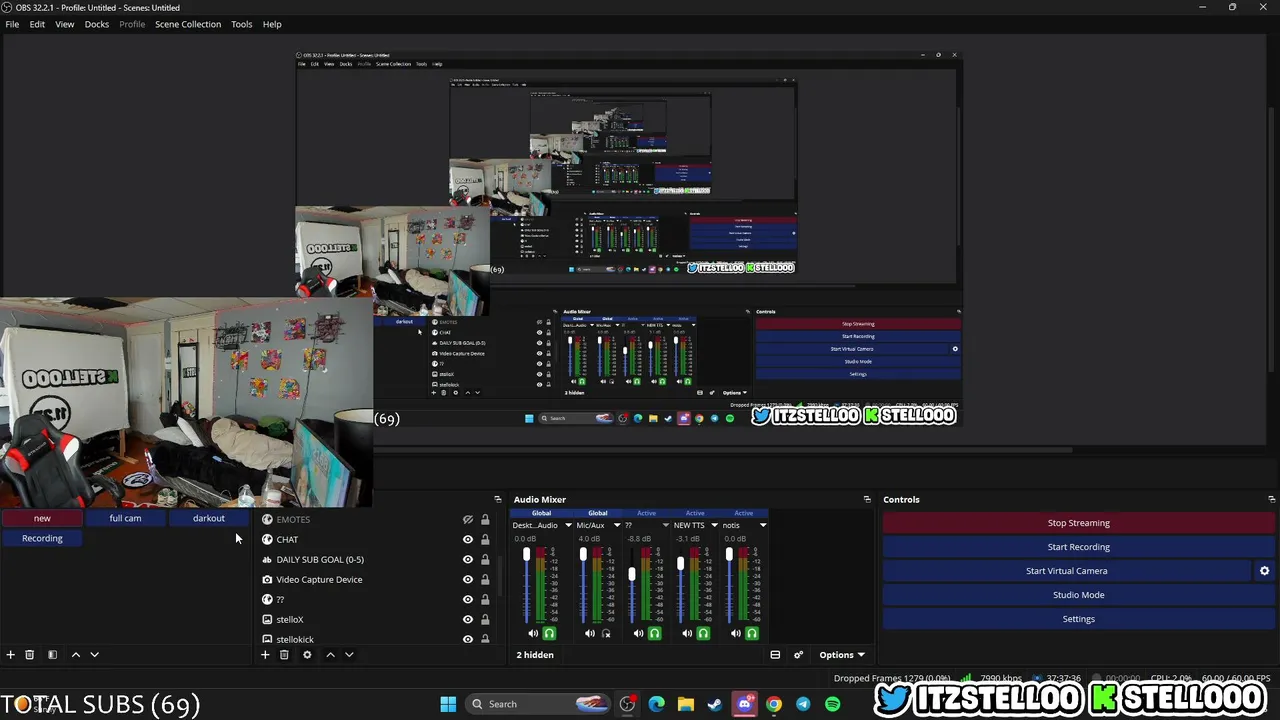Open the View menu
1280x720 pixels.
click(65, 24)
